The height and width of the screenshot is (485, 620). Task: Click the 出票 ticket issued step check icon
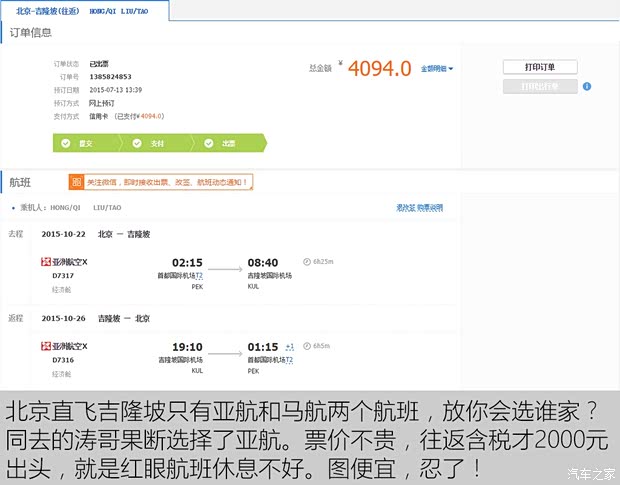coord(208,143)
